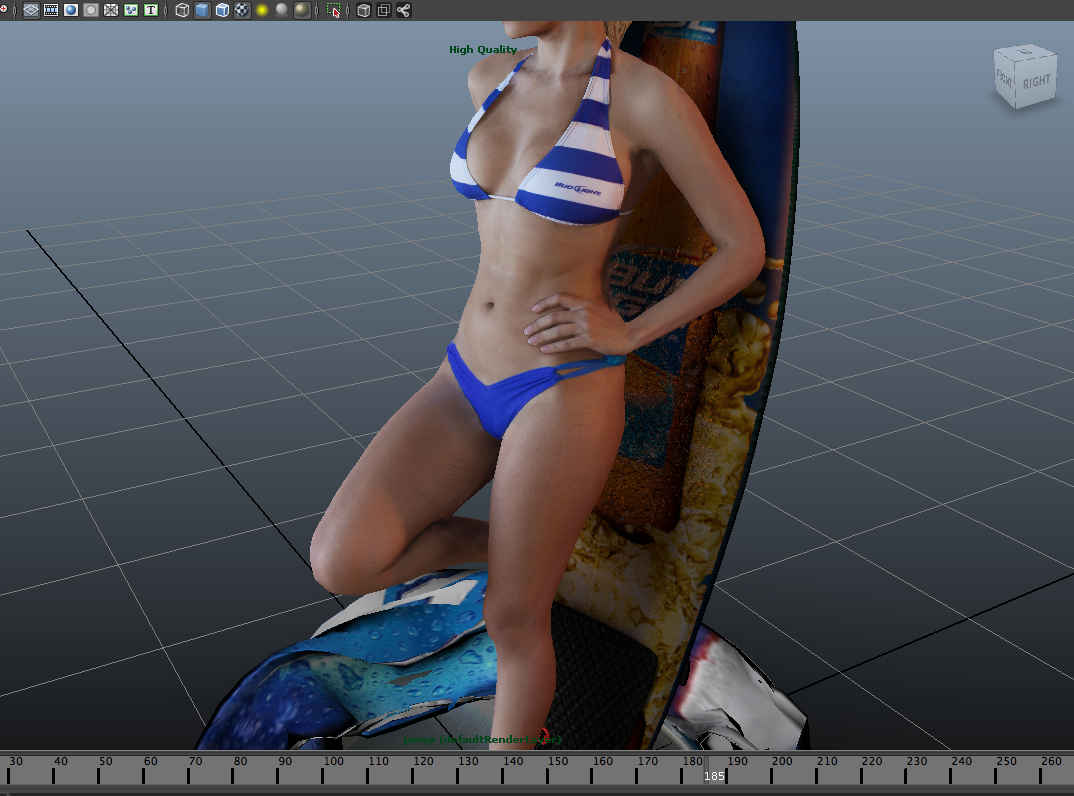
Task: Click the glossy sphere high quality icon
Action: (x=302, y=10)
